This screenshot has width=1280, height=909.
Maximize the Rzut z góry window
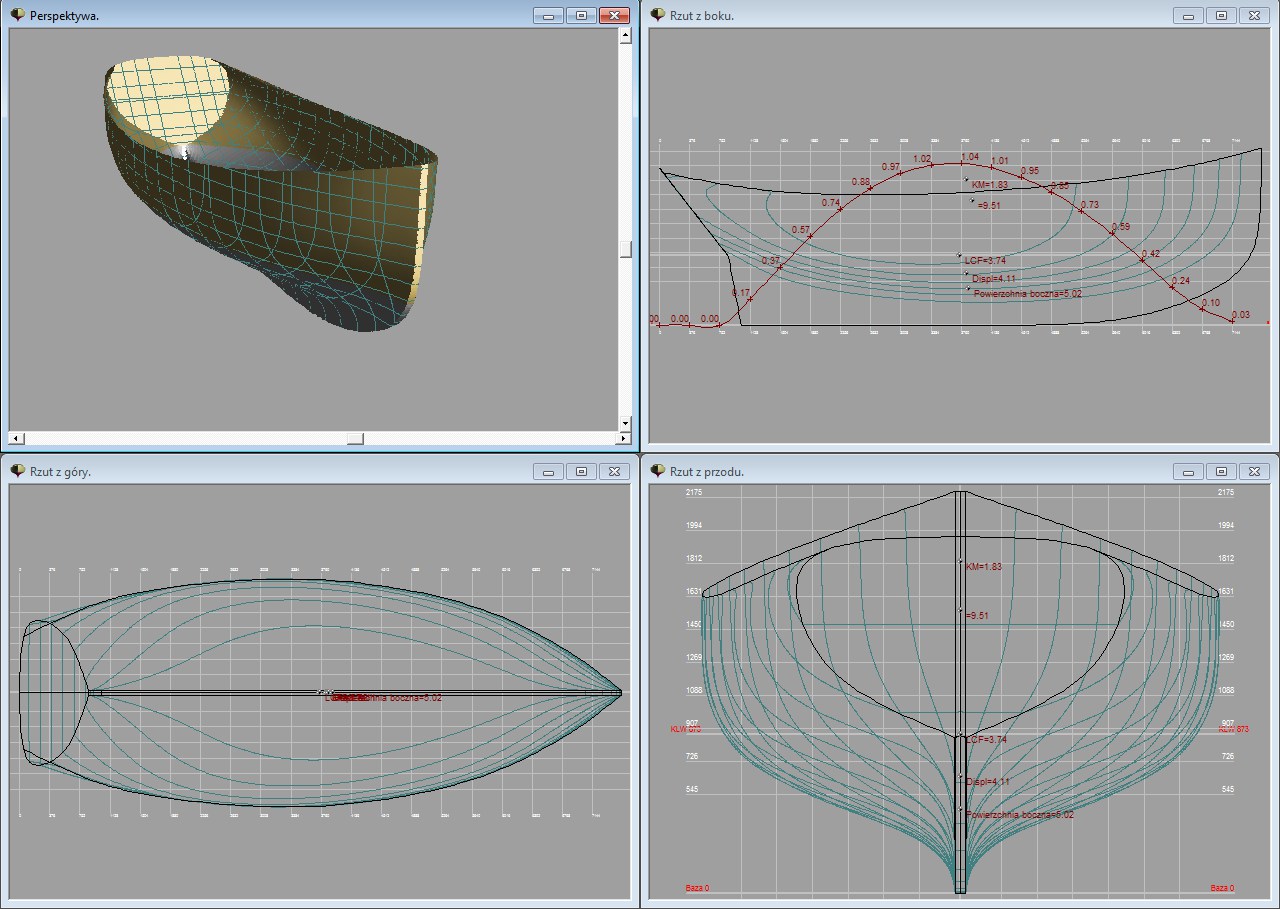click(581, 471)
